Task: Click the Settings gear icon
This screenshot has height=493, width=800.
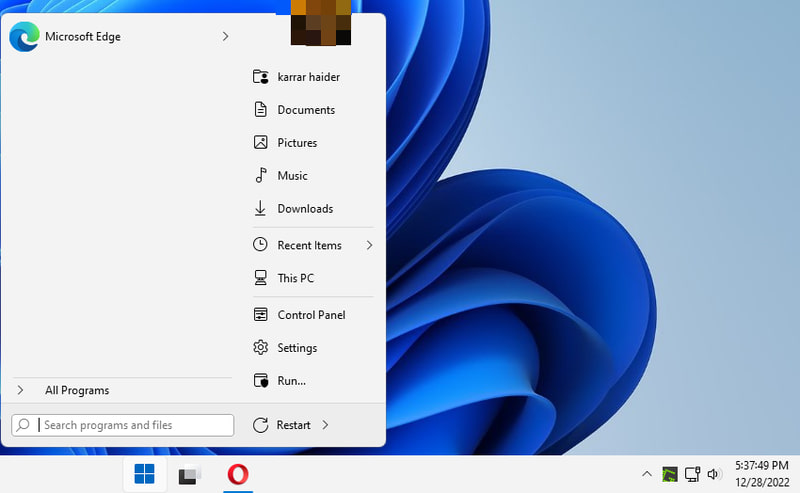Action: [260, 348]
